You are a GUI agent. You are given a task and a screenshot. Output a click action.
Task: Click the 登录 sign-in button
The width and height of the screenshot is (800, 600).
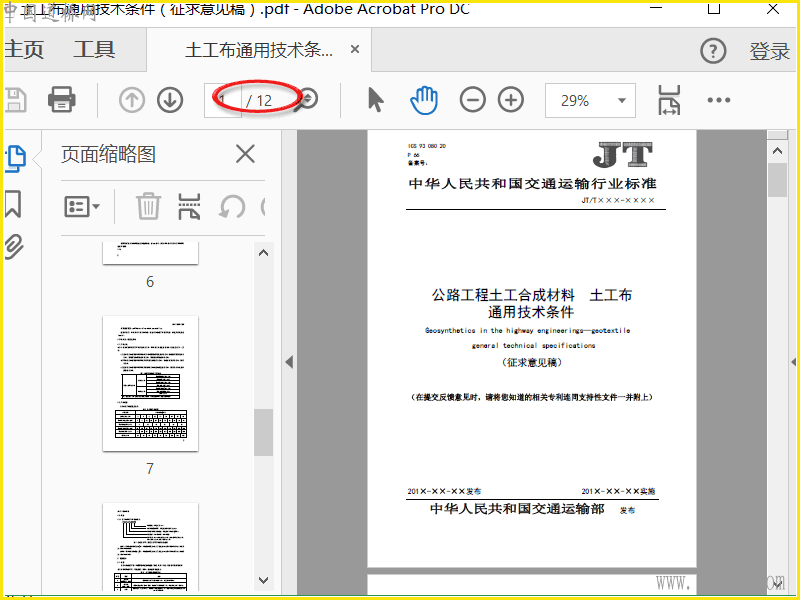[x=769, y=52]
